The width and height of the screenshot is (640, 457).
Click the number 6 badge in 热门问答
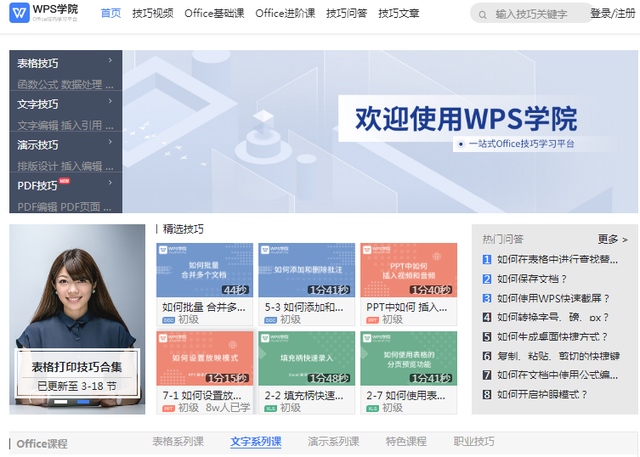point(487,356)
